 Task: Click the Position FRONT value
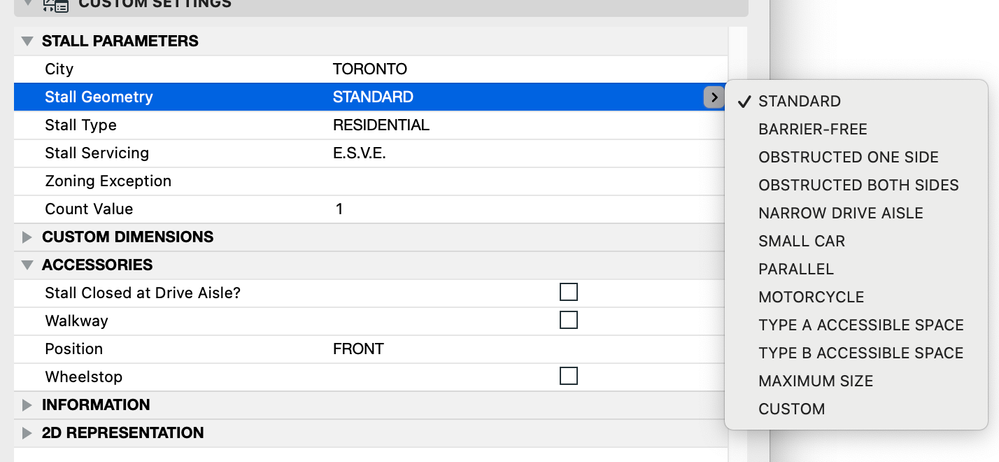(358, 349)
